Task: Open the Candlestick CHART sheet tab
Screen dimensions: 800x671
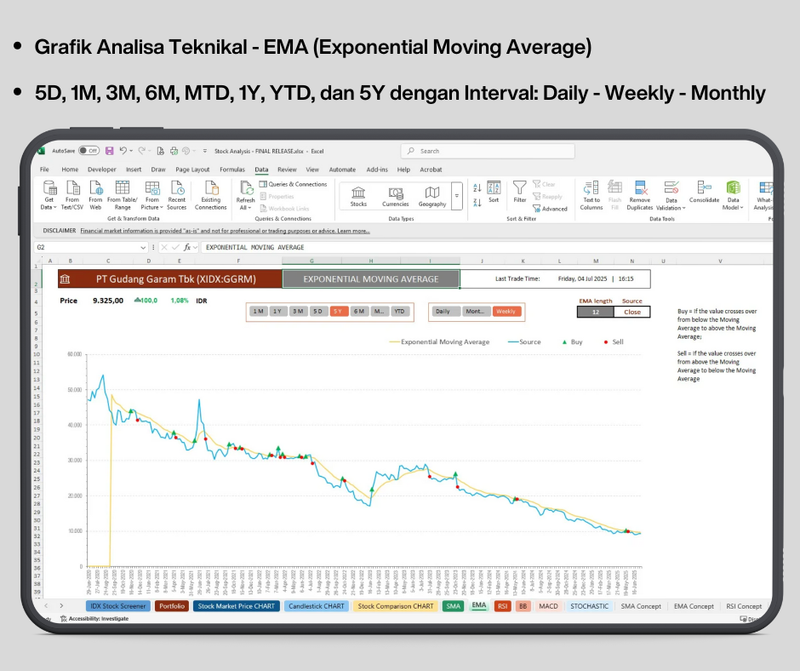Action: click(316, 606)
